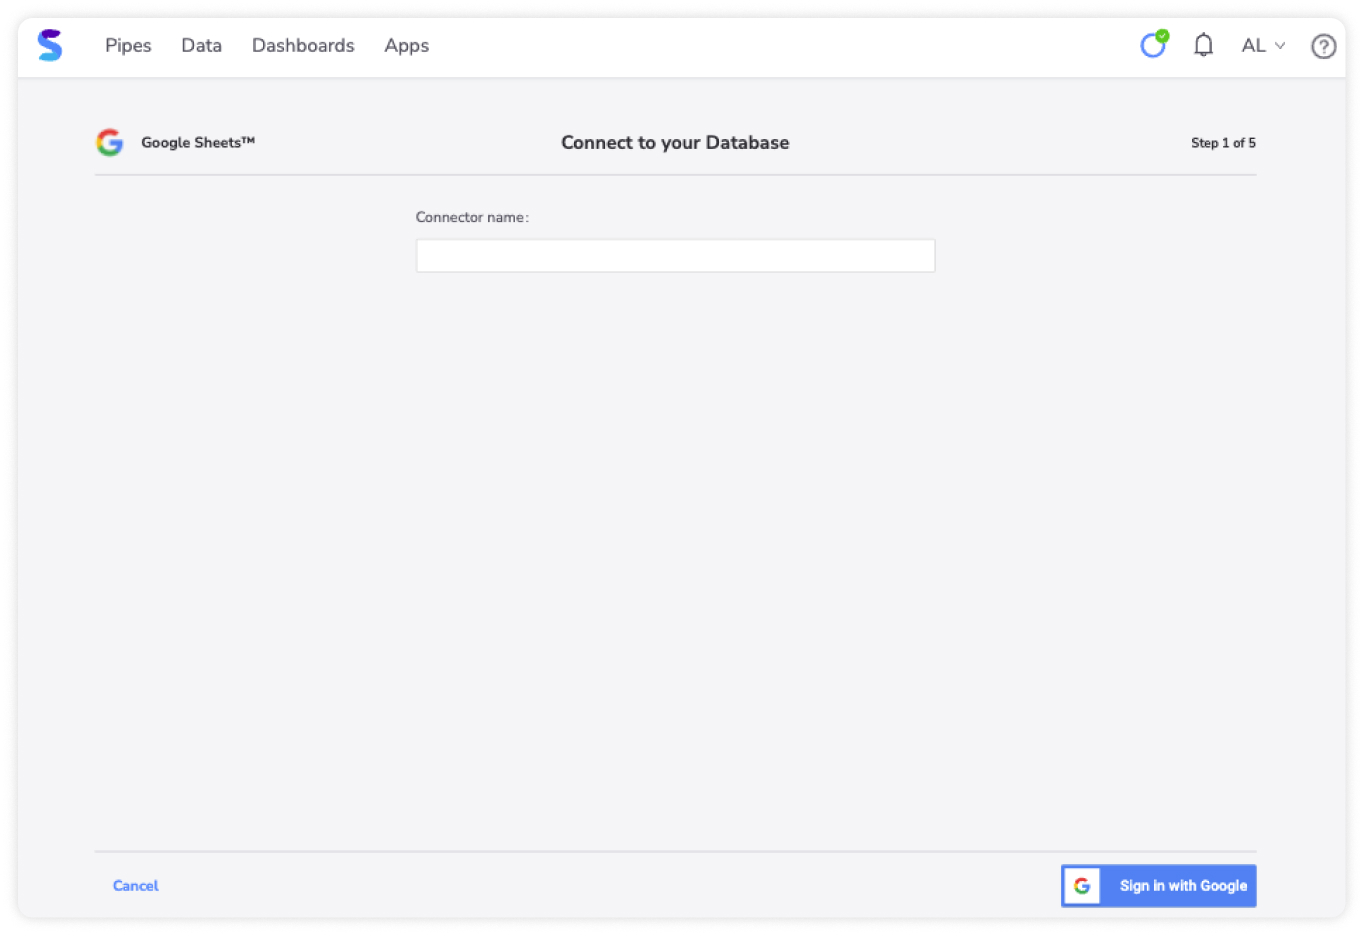The height and width of the screenshot is (936, 1364).
Task: Click the Connector name label
Action: (x=472, y=217)
